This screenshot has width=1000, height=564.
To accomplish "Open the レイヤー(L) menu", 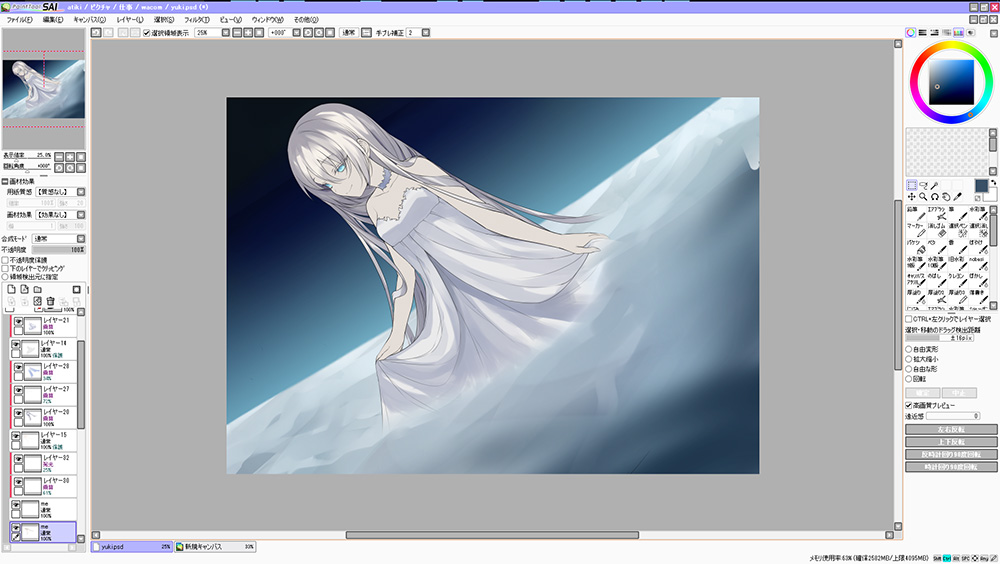I will click(x=129, y=20).
